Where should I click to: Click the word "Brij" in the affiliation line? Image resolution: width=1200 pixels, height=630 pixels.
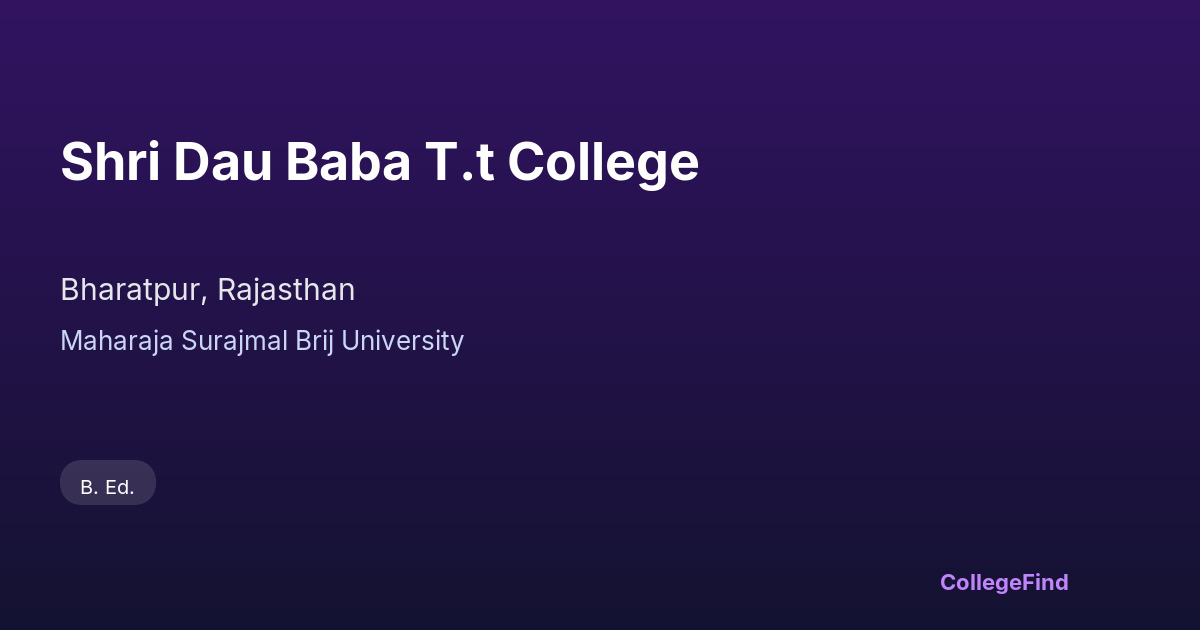click(314, 341)
